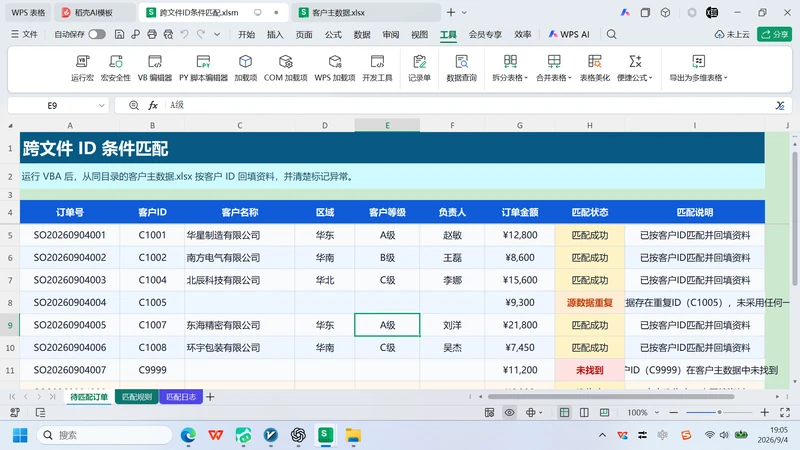Open File Explorer from taskbar
This screenshot has width=800, height=450.
[353, 435]
